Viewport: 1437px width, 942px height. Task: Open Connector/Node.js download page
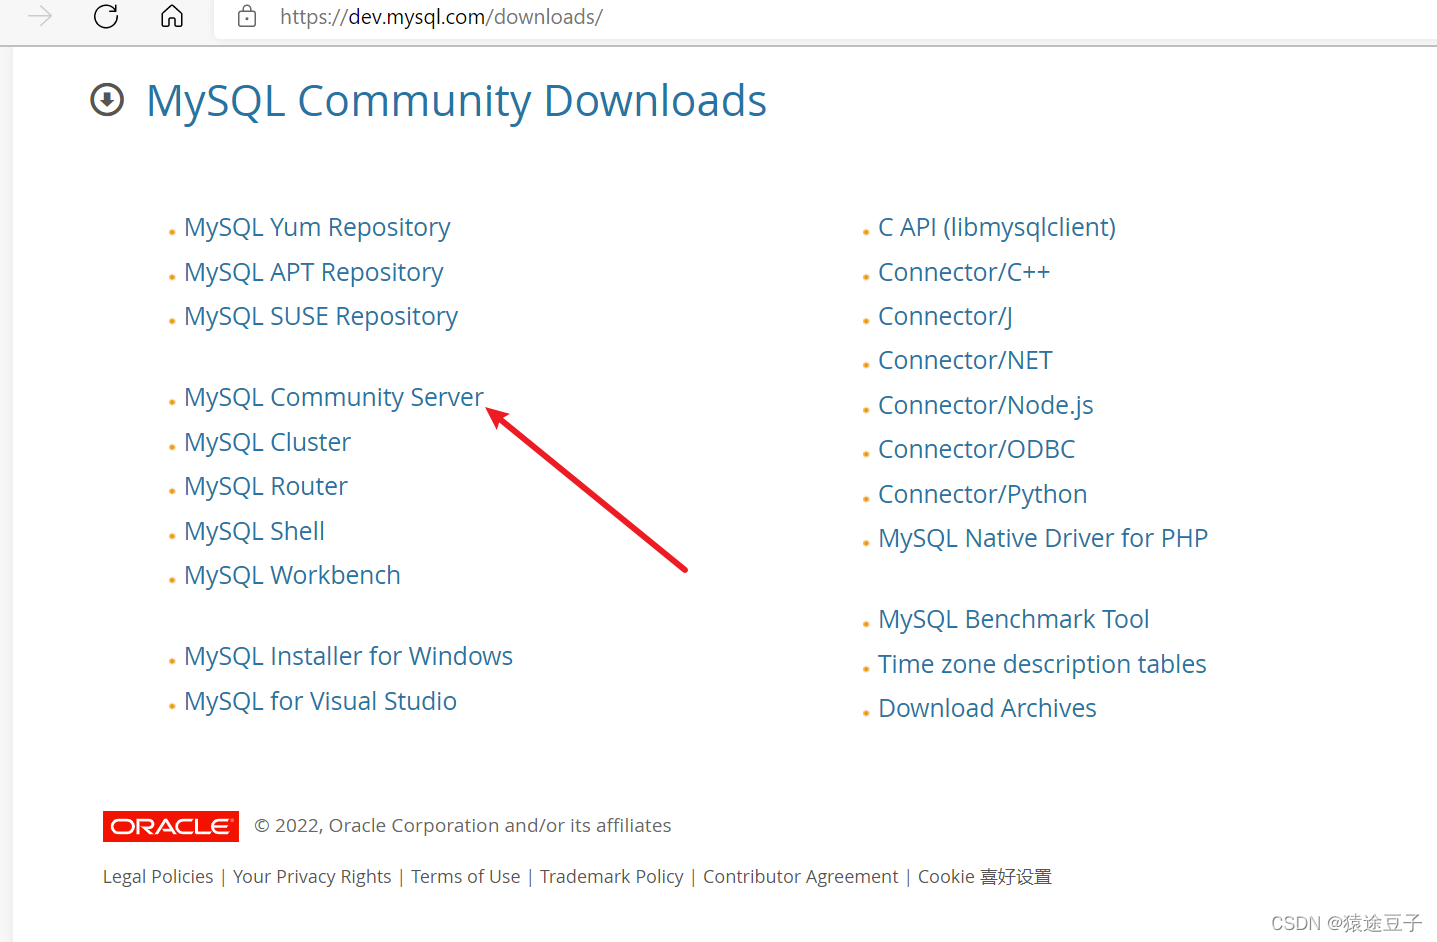986,406
